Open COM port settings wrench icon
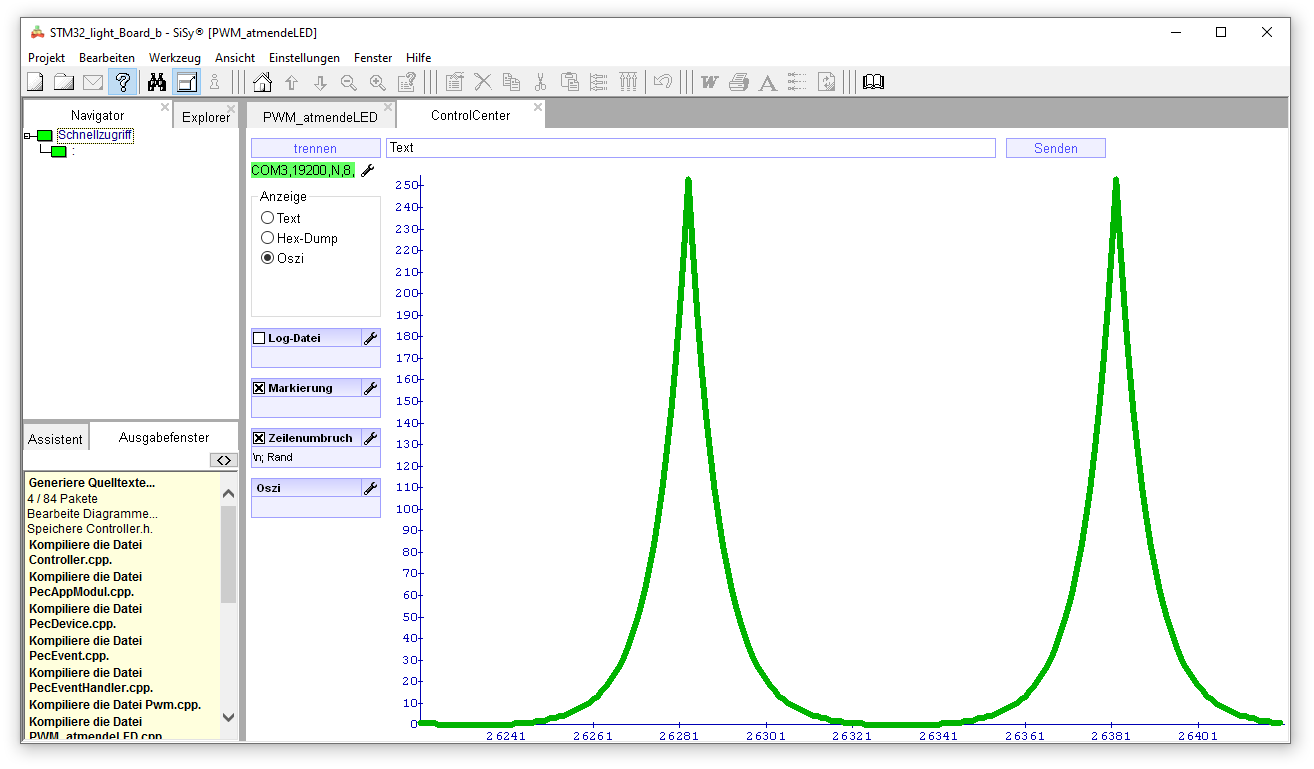Screen dimensions: 1314x769 368,171
